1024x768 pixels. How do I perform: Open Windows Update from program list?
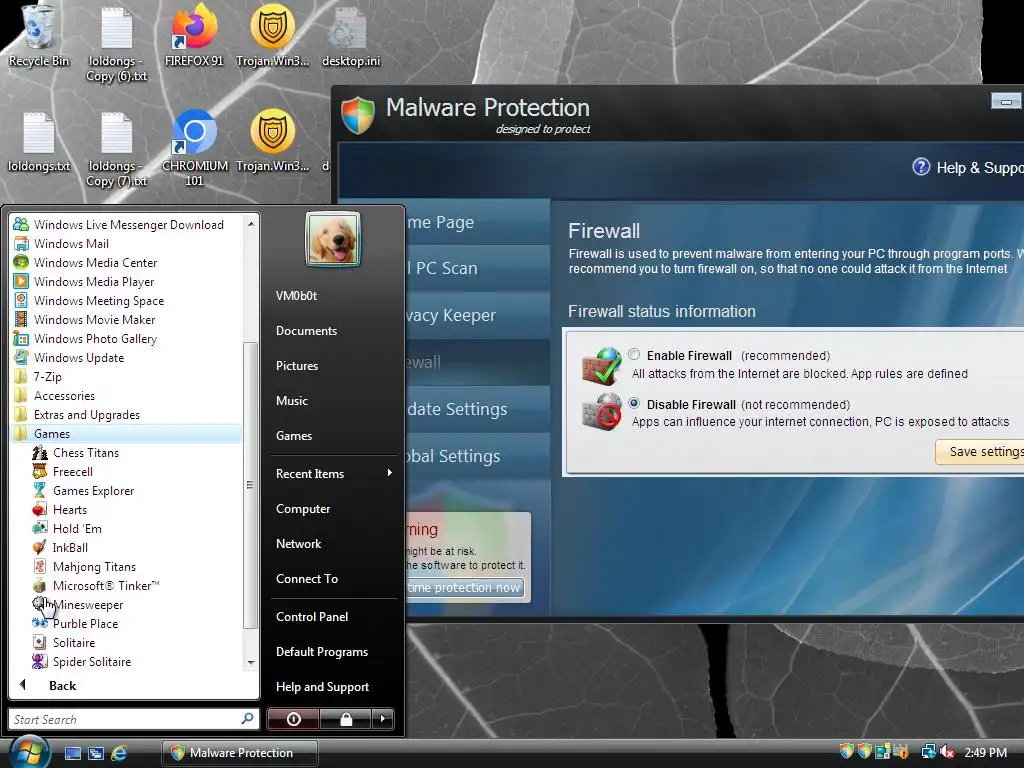78,357
